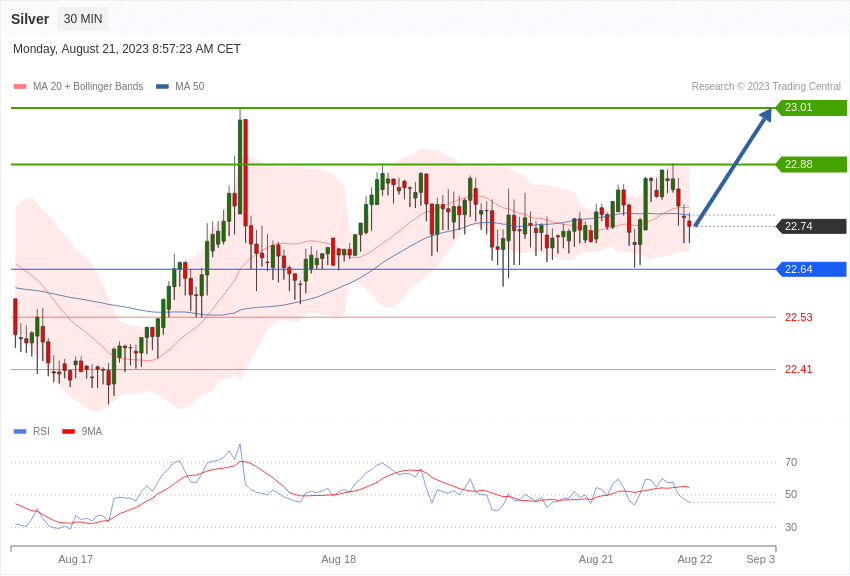Click the blue MA 50 legend swatch

163,87
